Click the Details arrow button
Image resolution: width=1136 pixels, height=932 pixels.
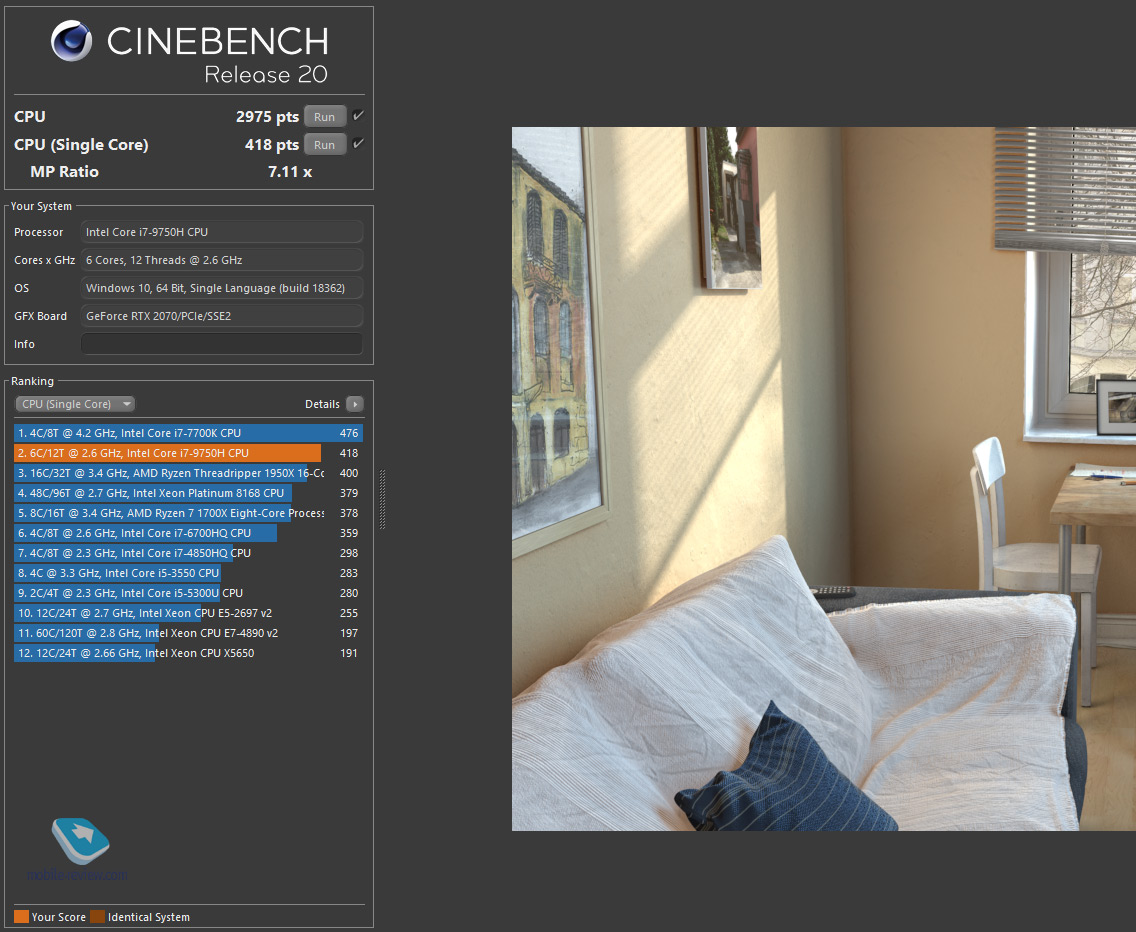pyautogui.click(x=354, y=404)
